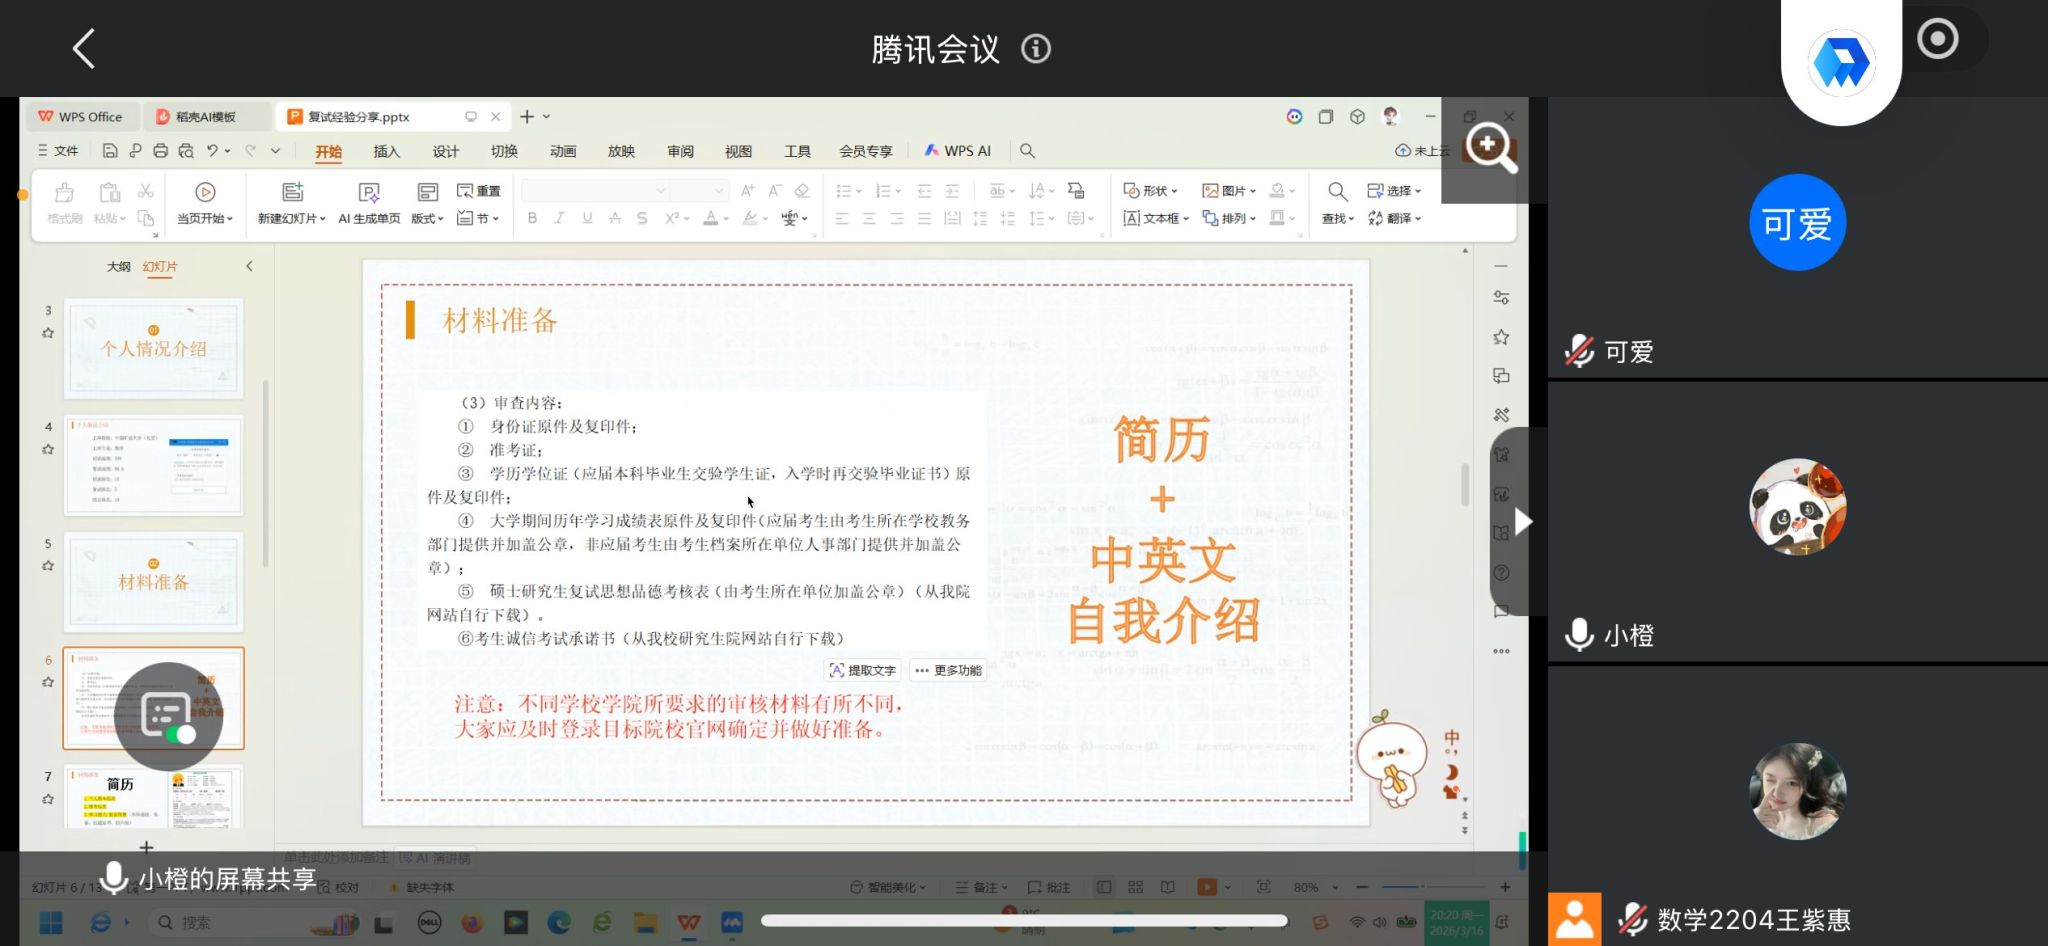Switch to the 插入 ribbon tab

click(386, 151)
